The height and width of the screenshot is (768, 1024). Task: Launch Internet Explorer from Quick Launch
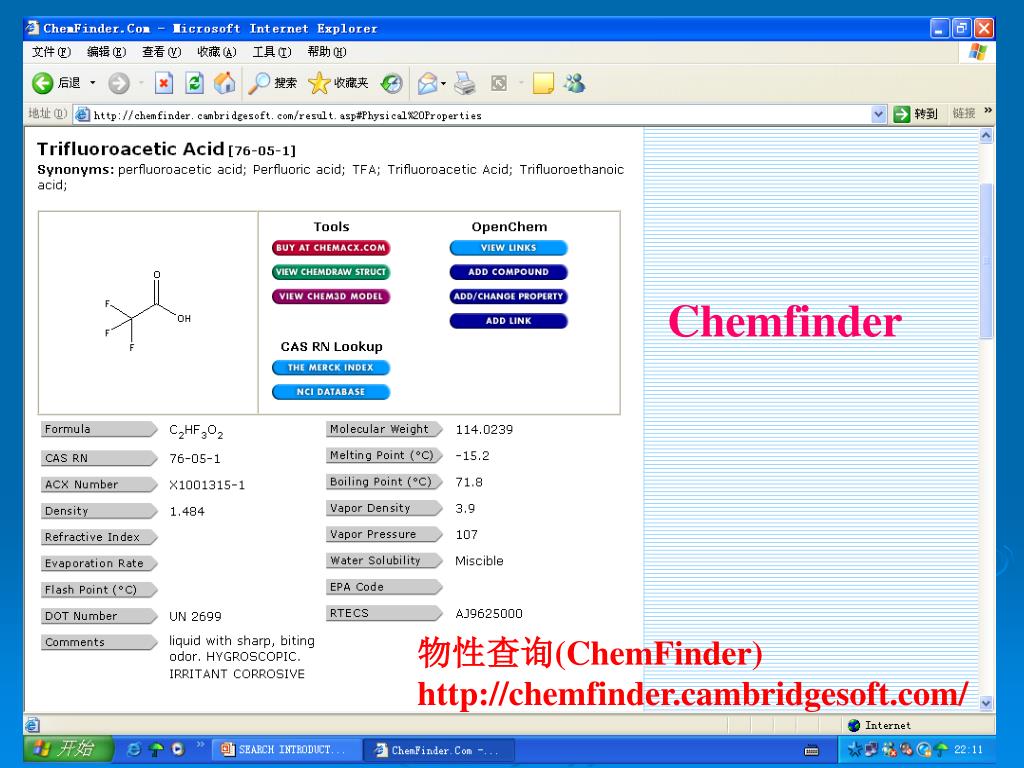134,749
